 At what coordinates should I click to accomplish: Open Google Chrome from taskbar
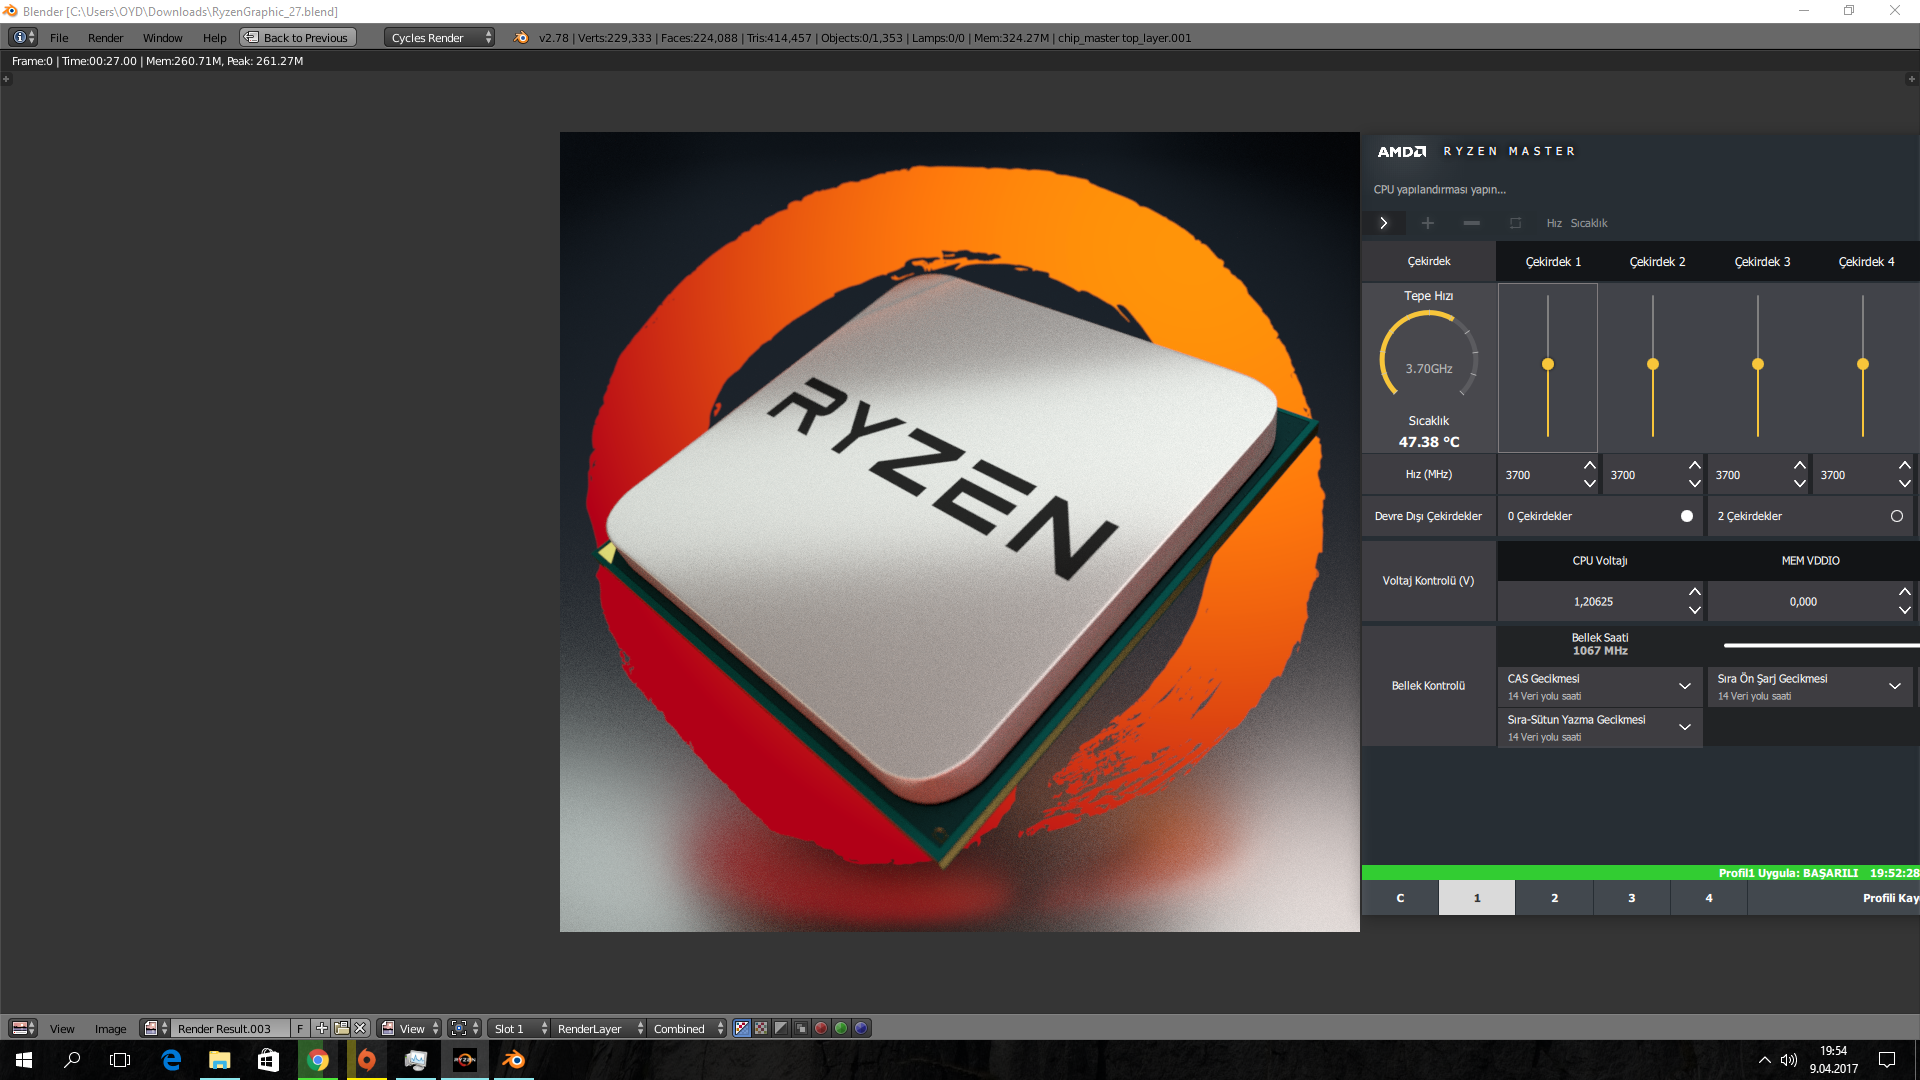click(x=318, y=1060)
